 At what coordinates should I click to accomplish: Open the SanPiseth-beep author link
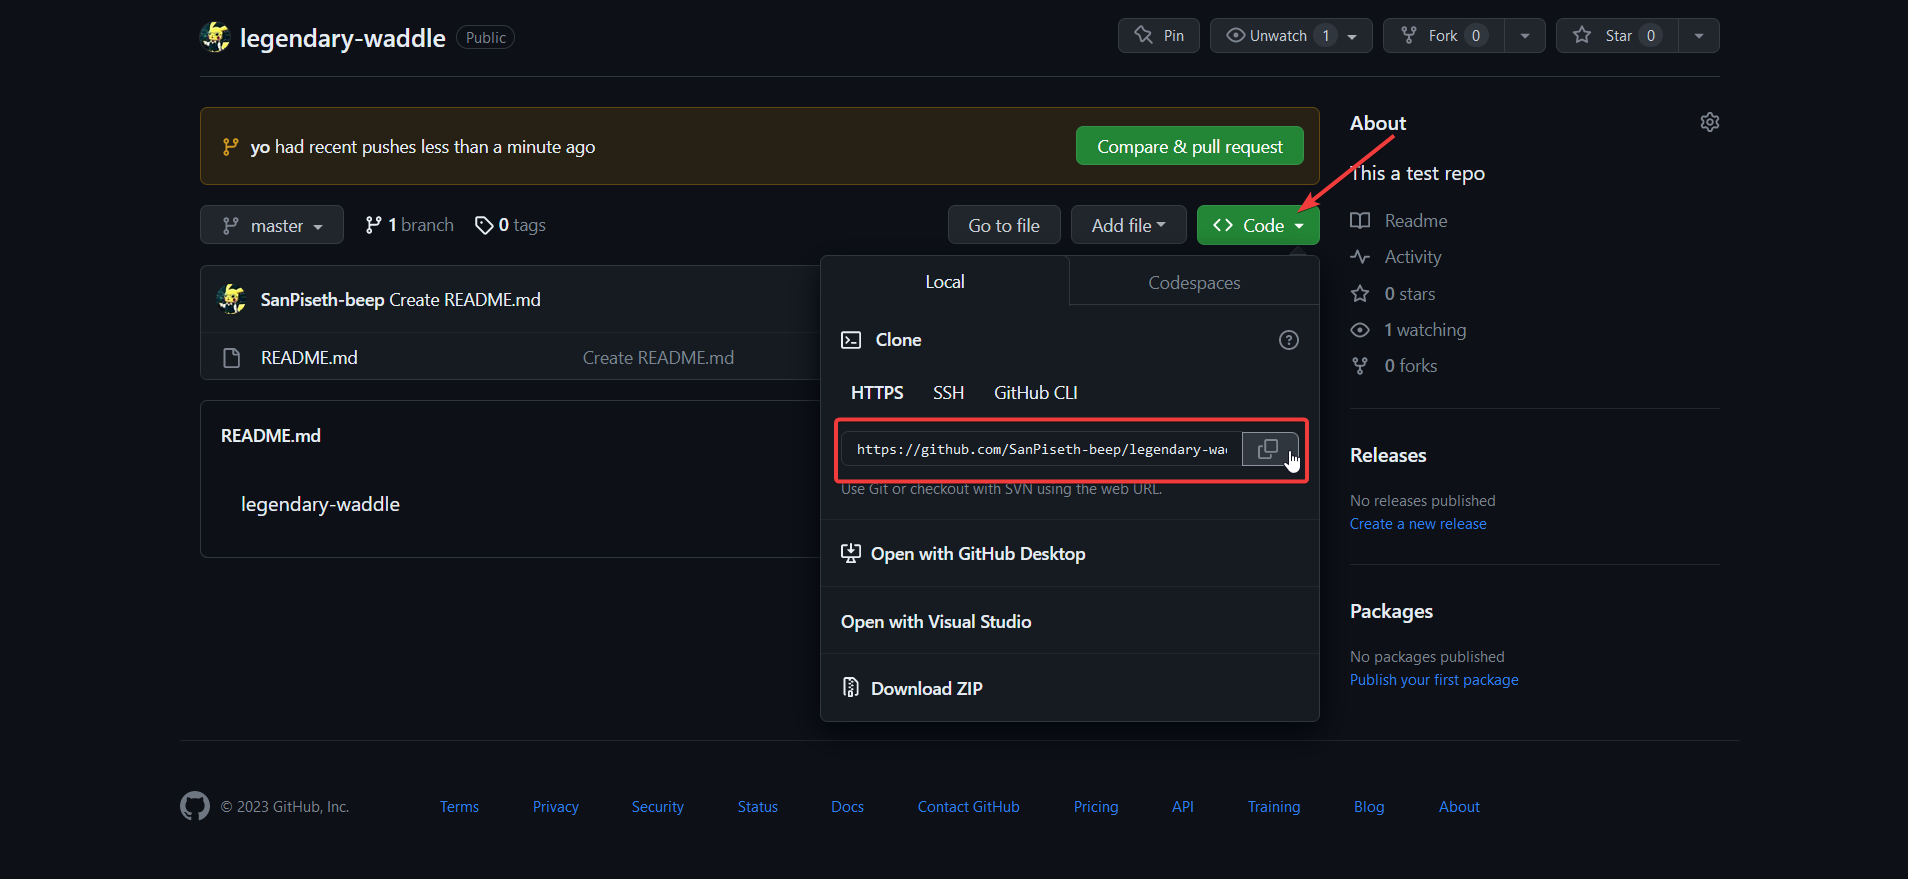point(322,300)
